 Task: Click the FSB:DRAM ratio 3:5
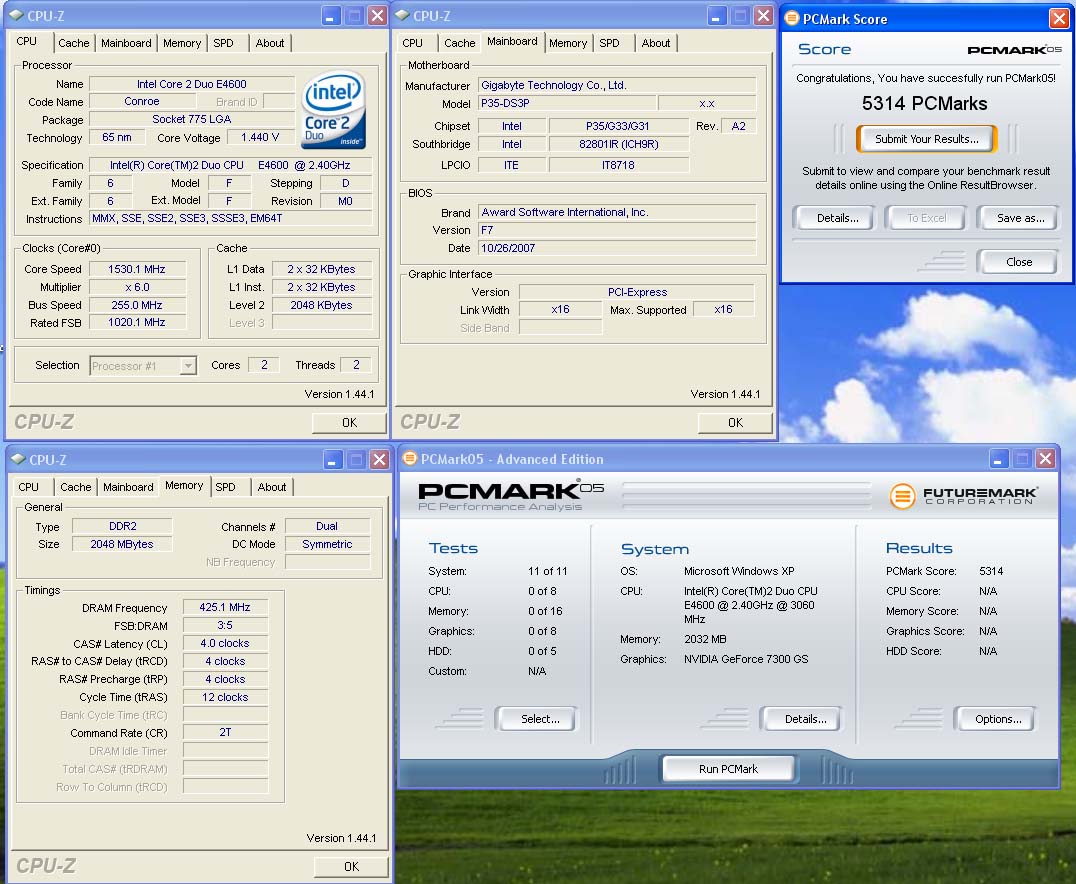225,625
